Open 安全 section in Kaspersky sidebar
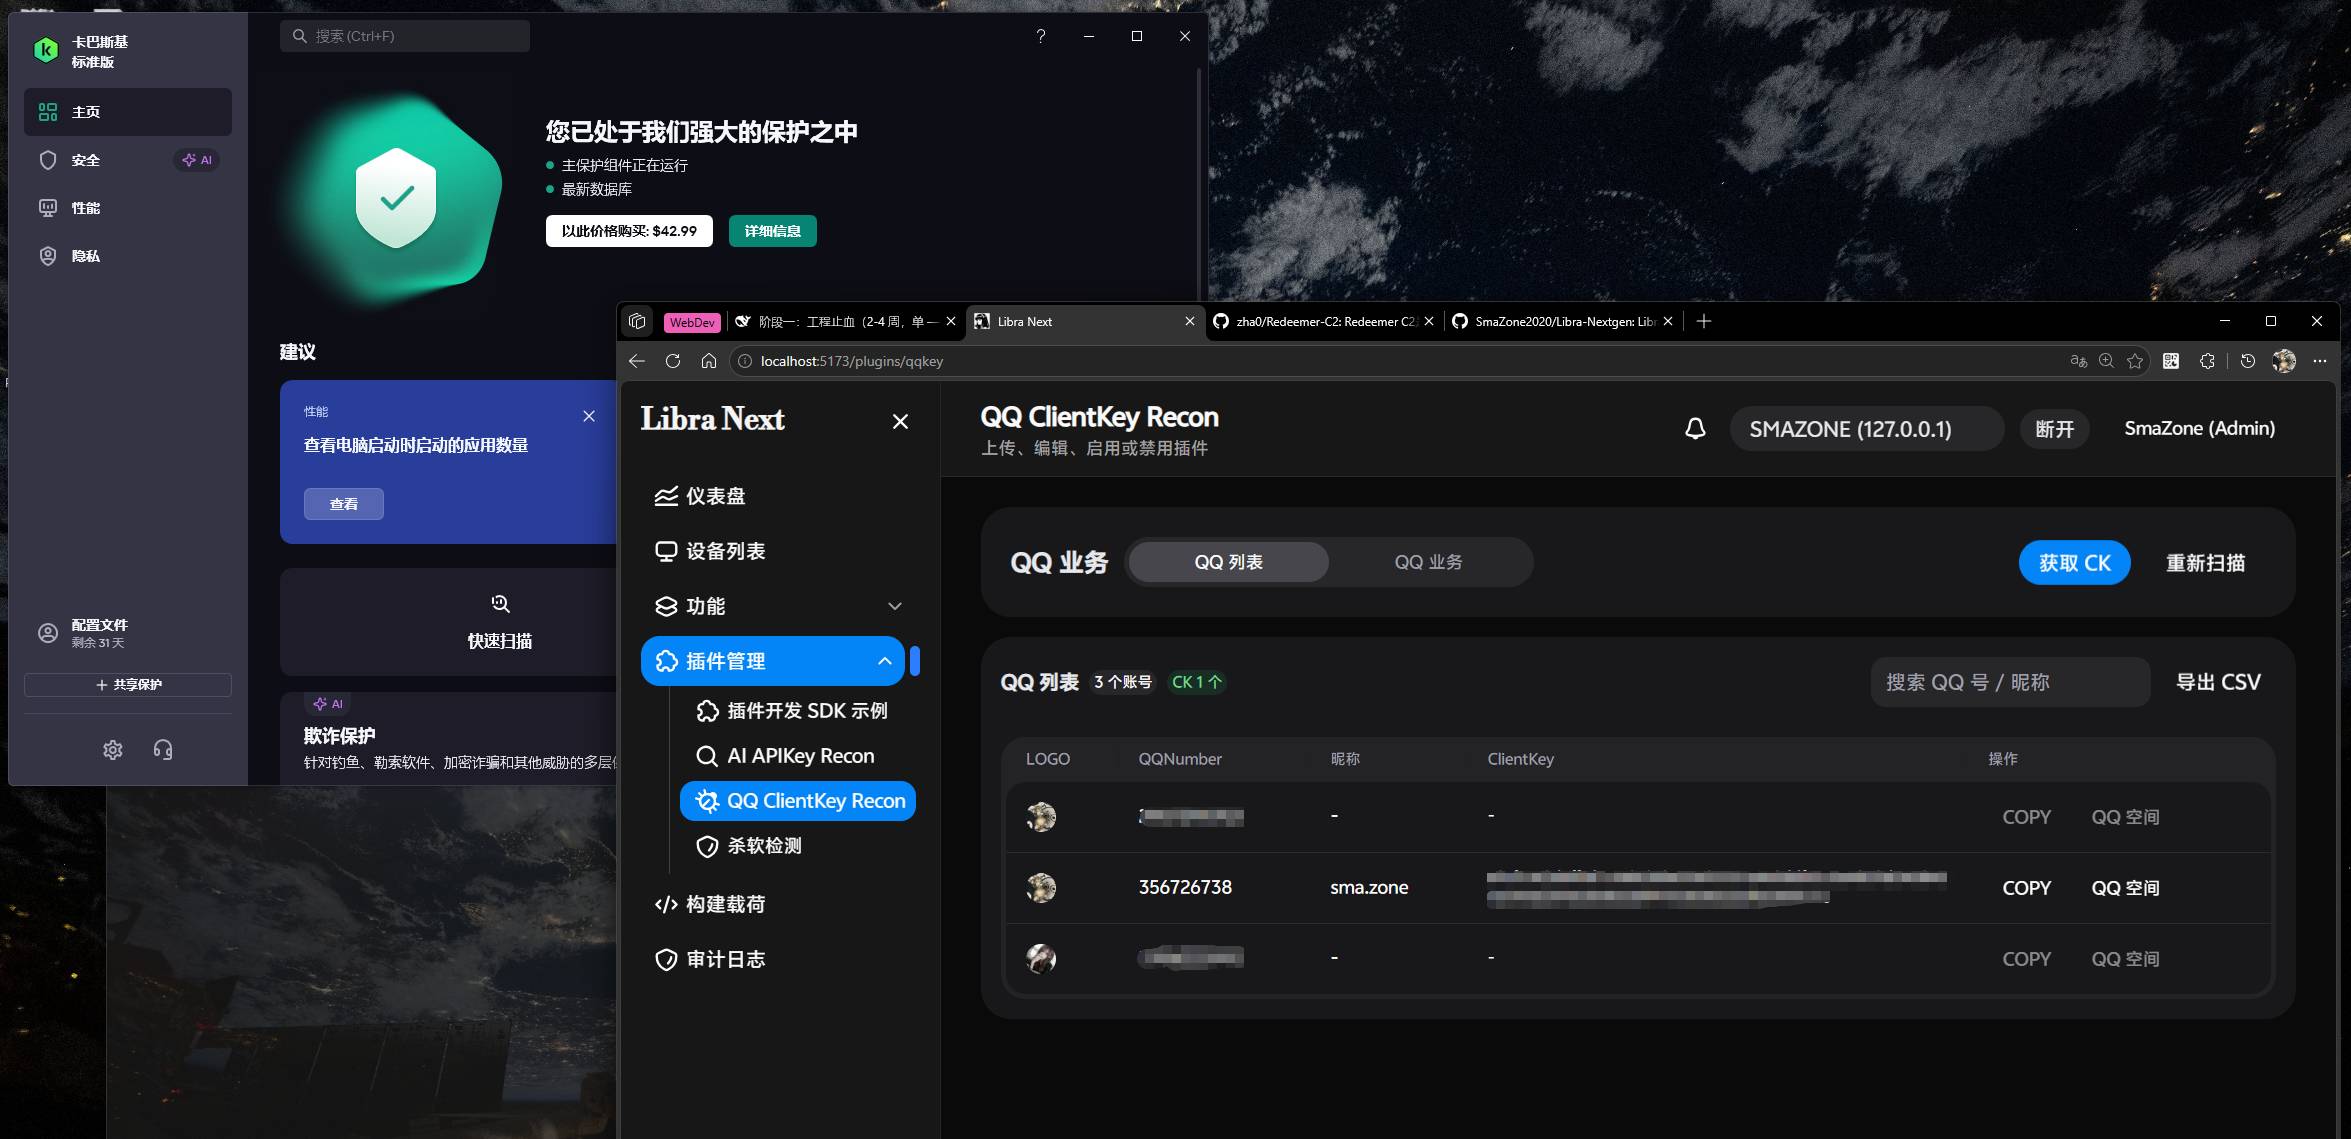This screenshot has height=1139, width=2351. (x=128, y=160)
